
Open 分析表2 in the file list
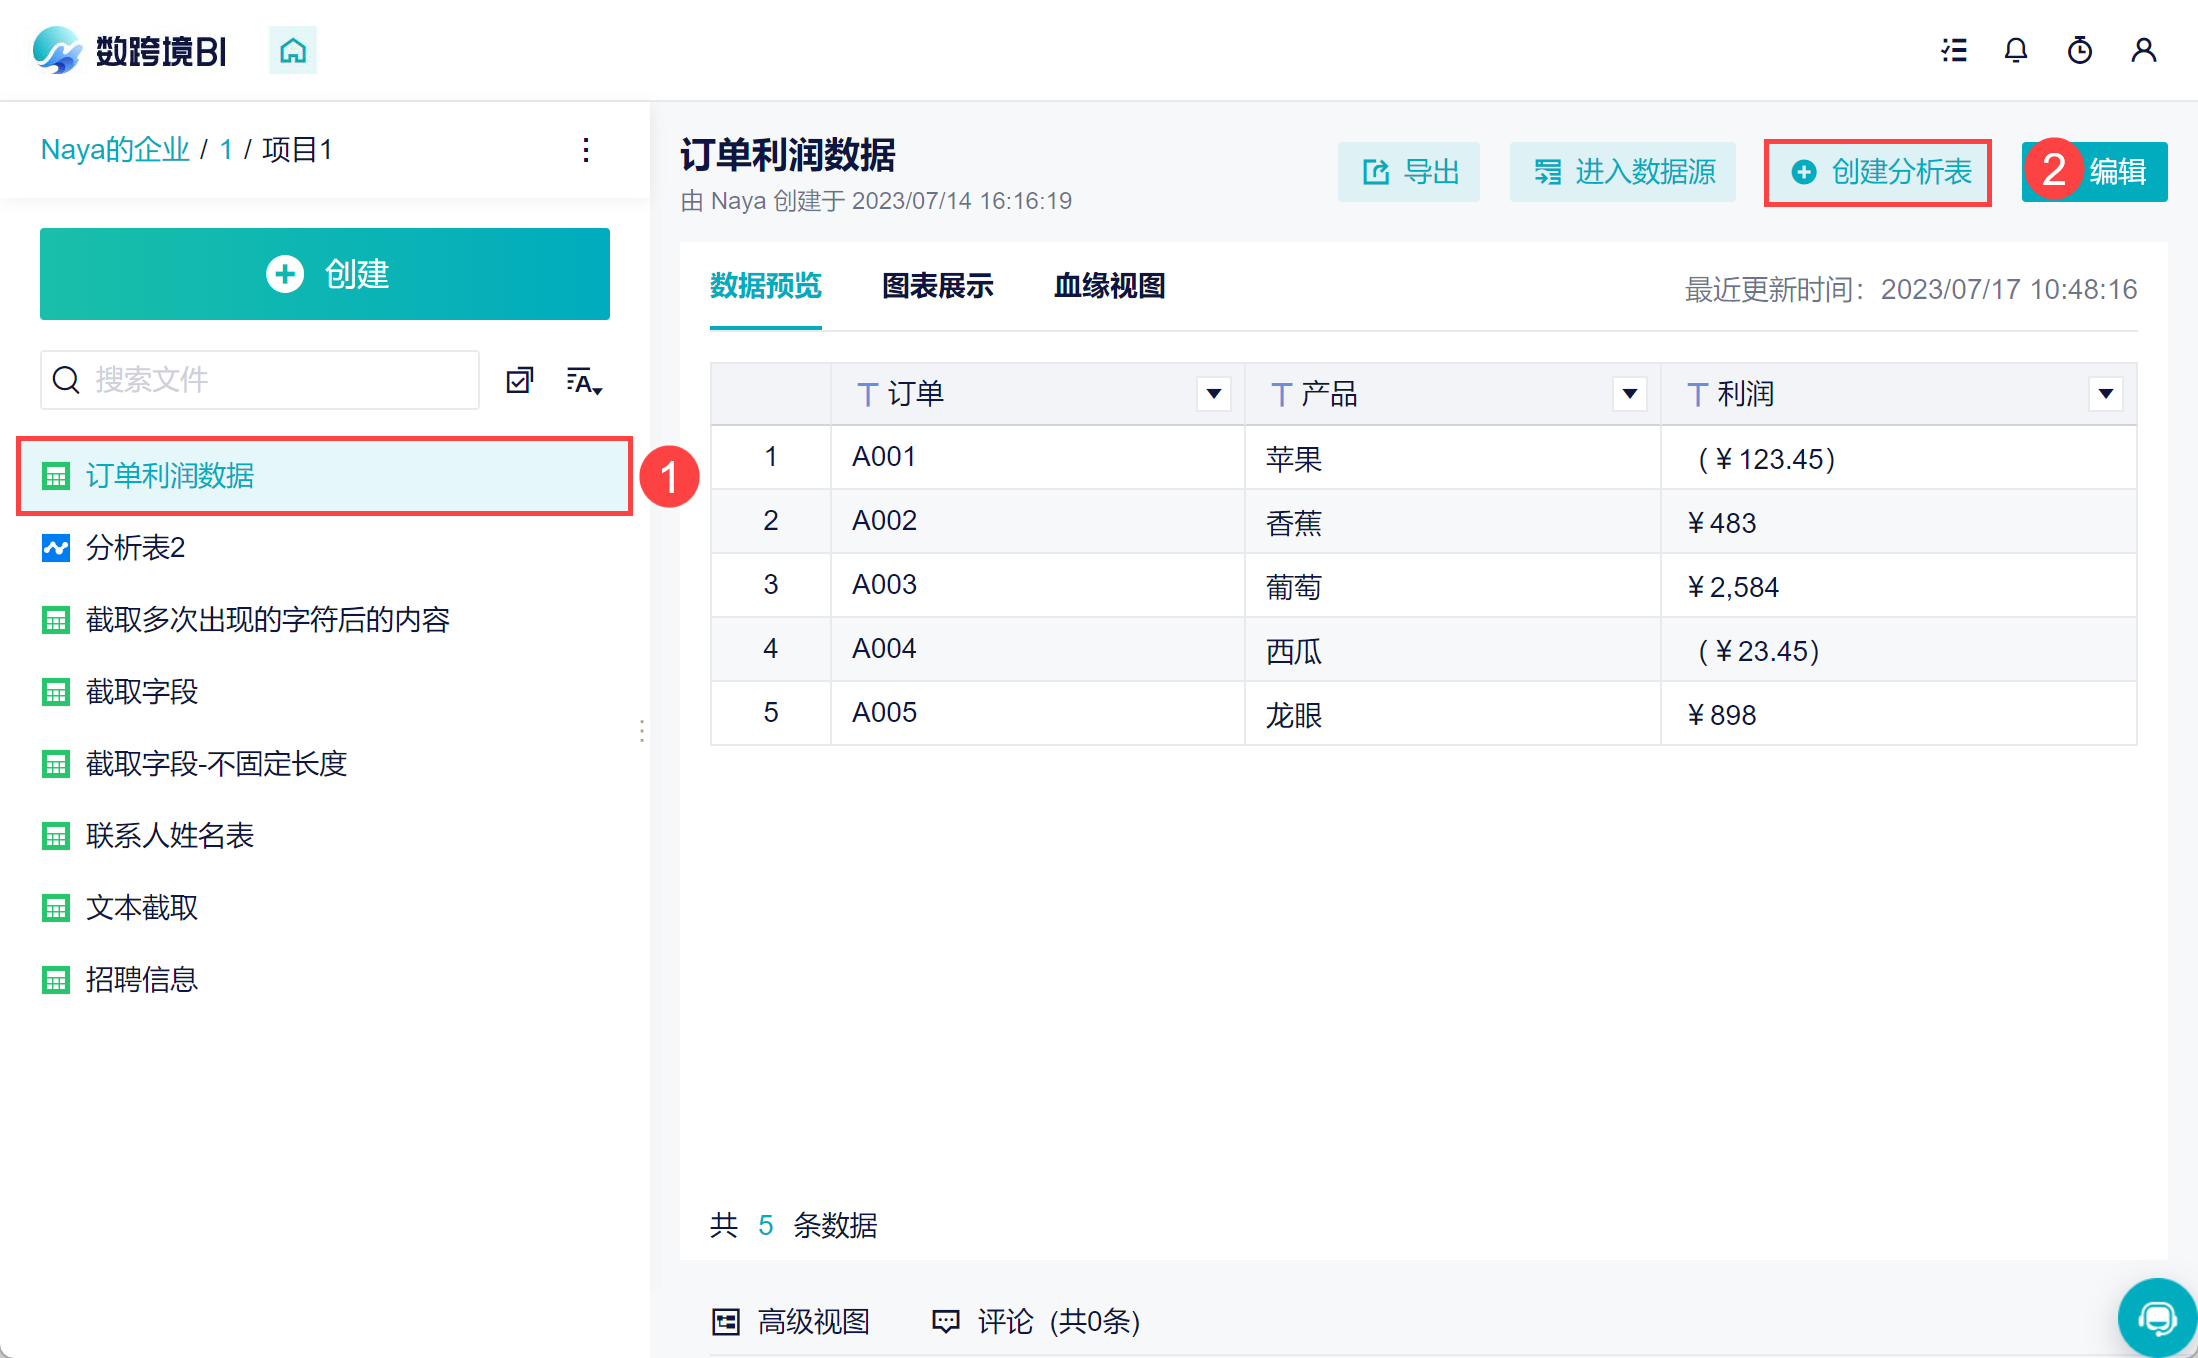coord(136,548)
